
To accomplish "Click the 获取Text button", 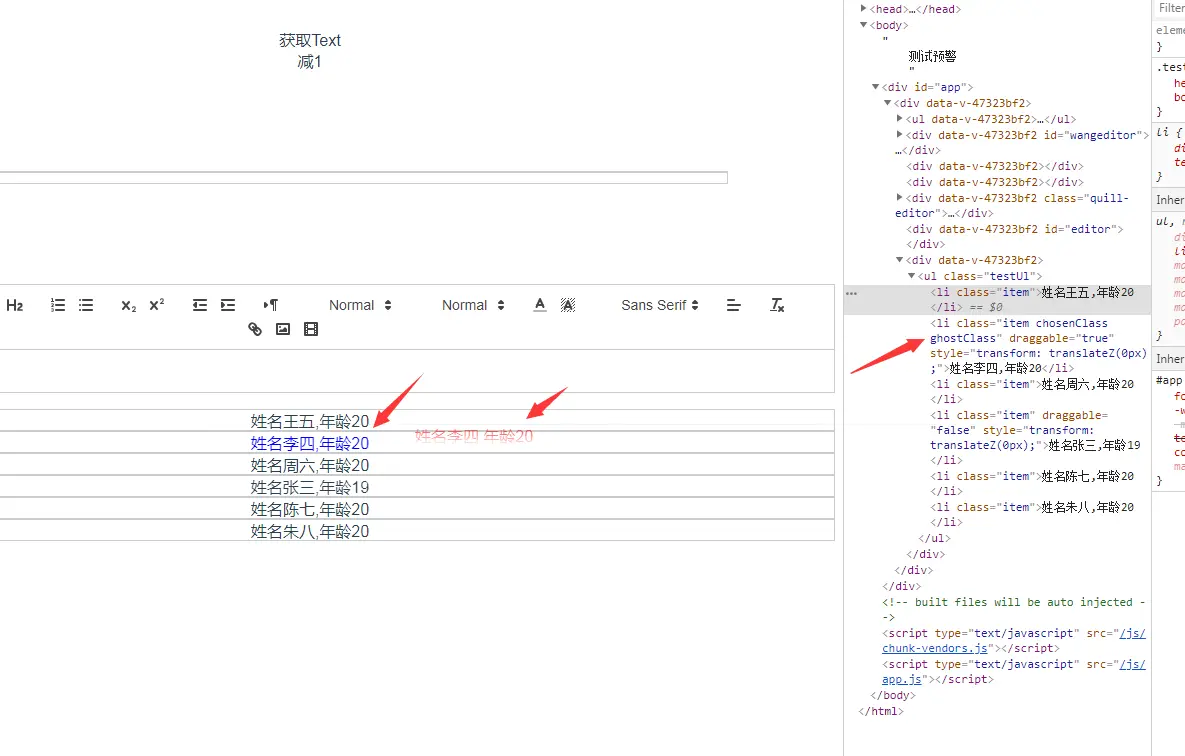I will point(310,41).
